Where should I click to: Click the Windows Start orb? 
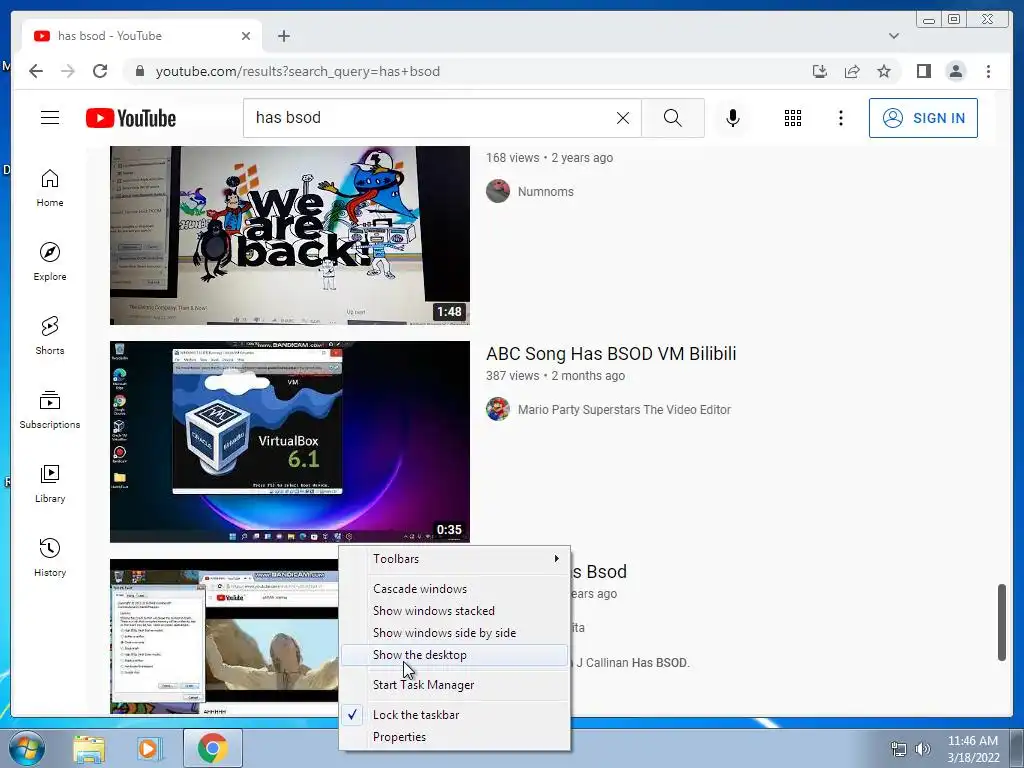(x=26, y=748)
